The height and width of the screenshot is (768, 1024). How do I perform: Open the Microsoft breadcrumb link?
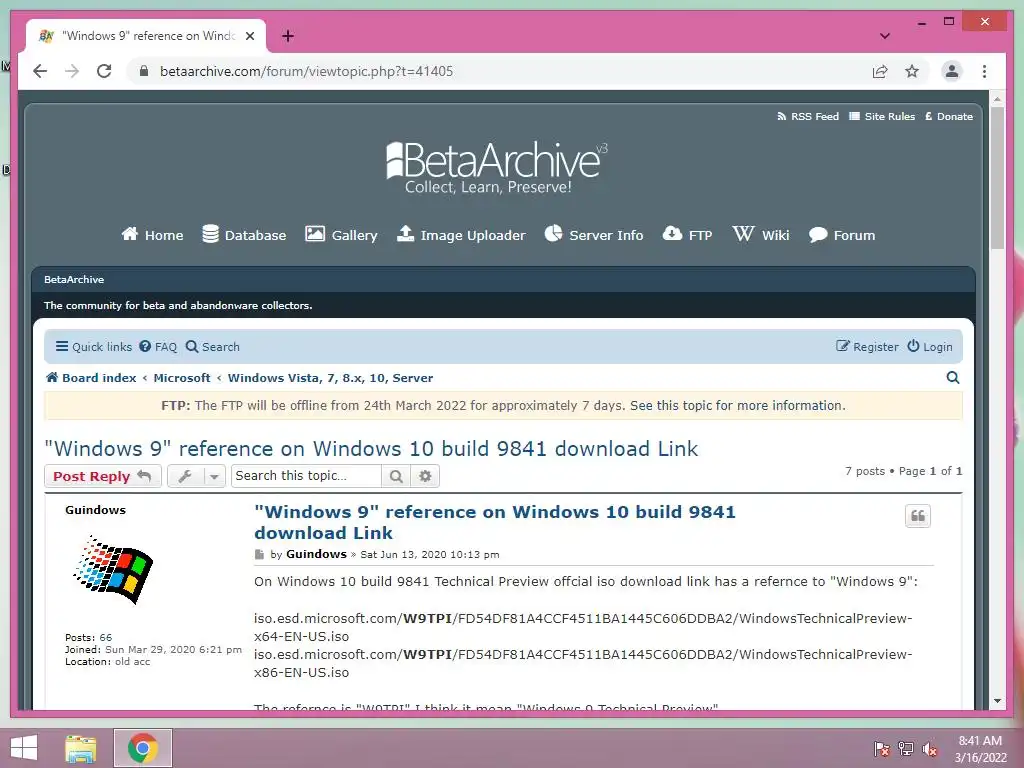coord(182,377)
